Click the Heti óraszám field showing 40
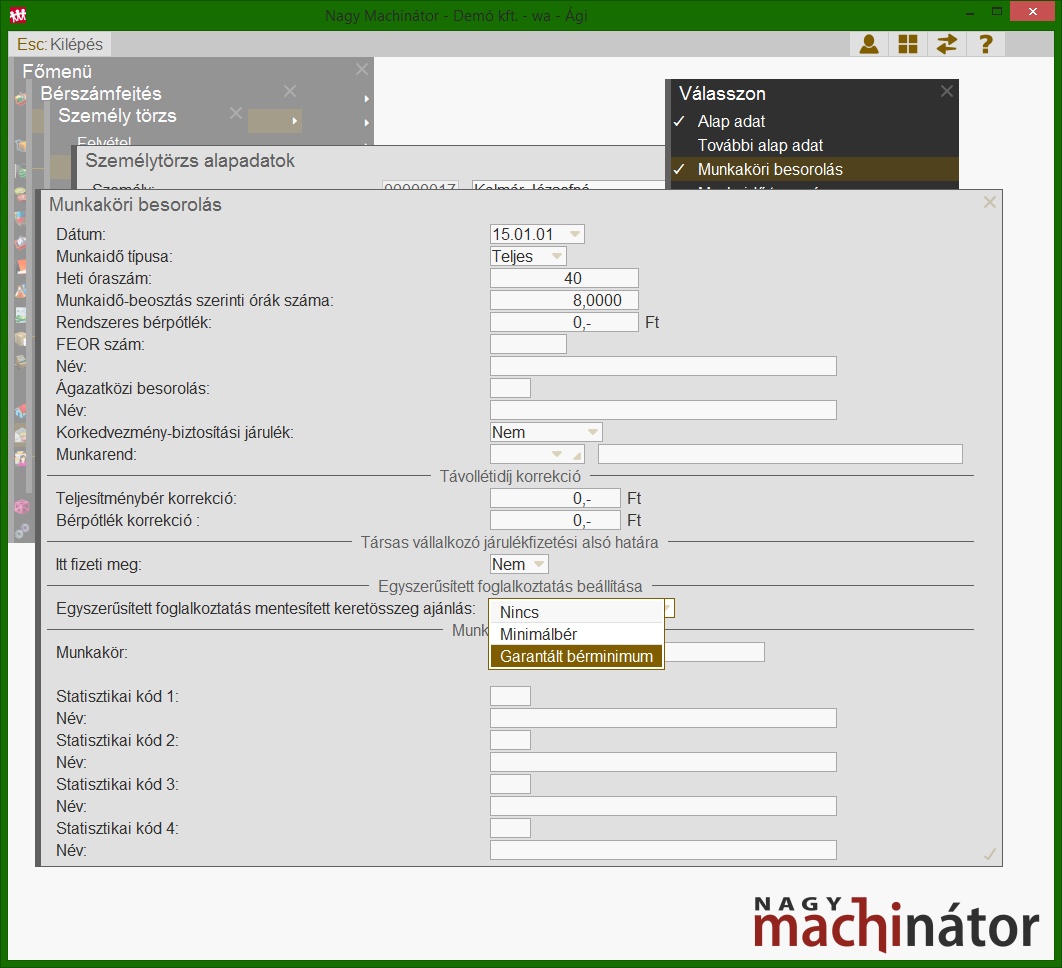The width and height of the screenshot is (1062, 968). pos(564,278)
